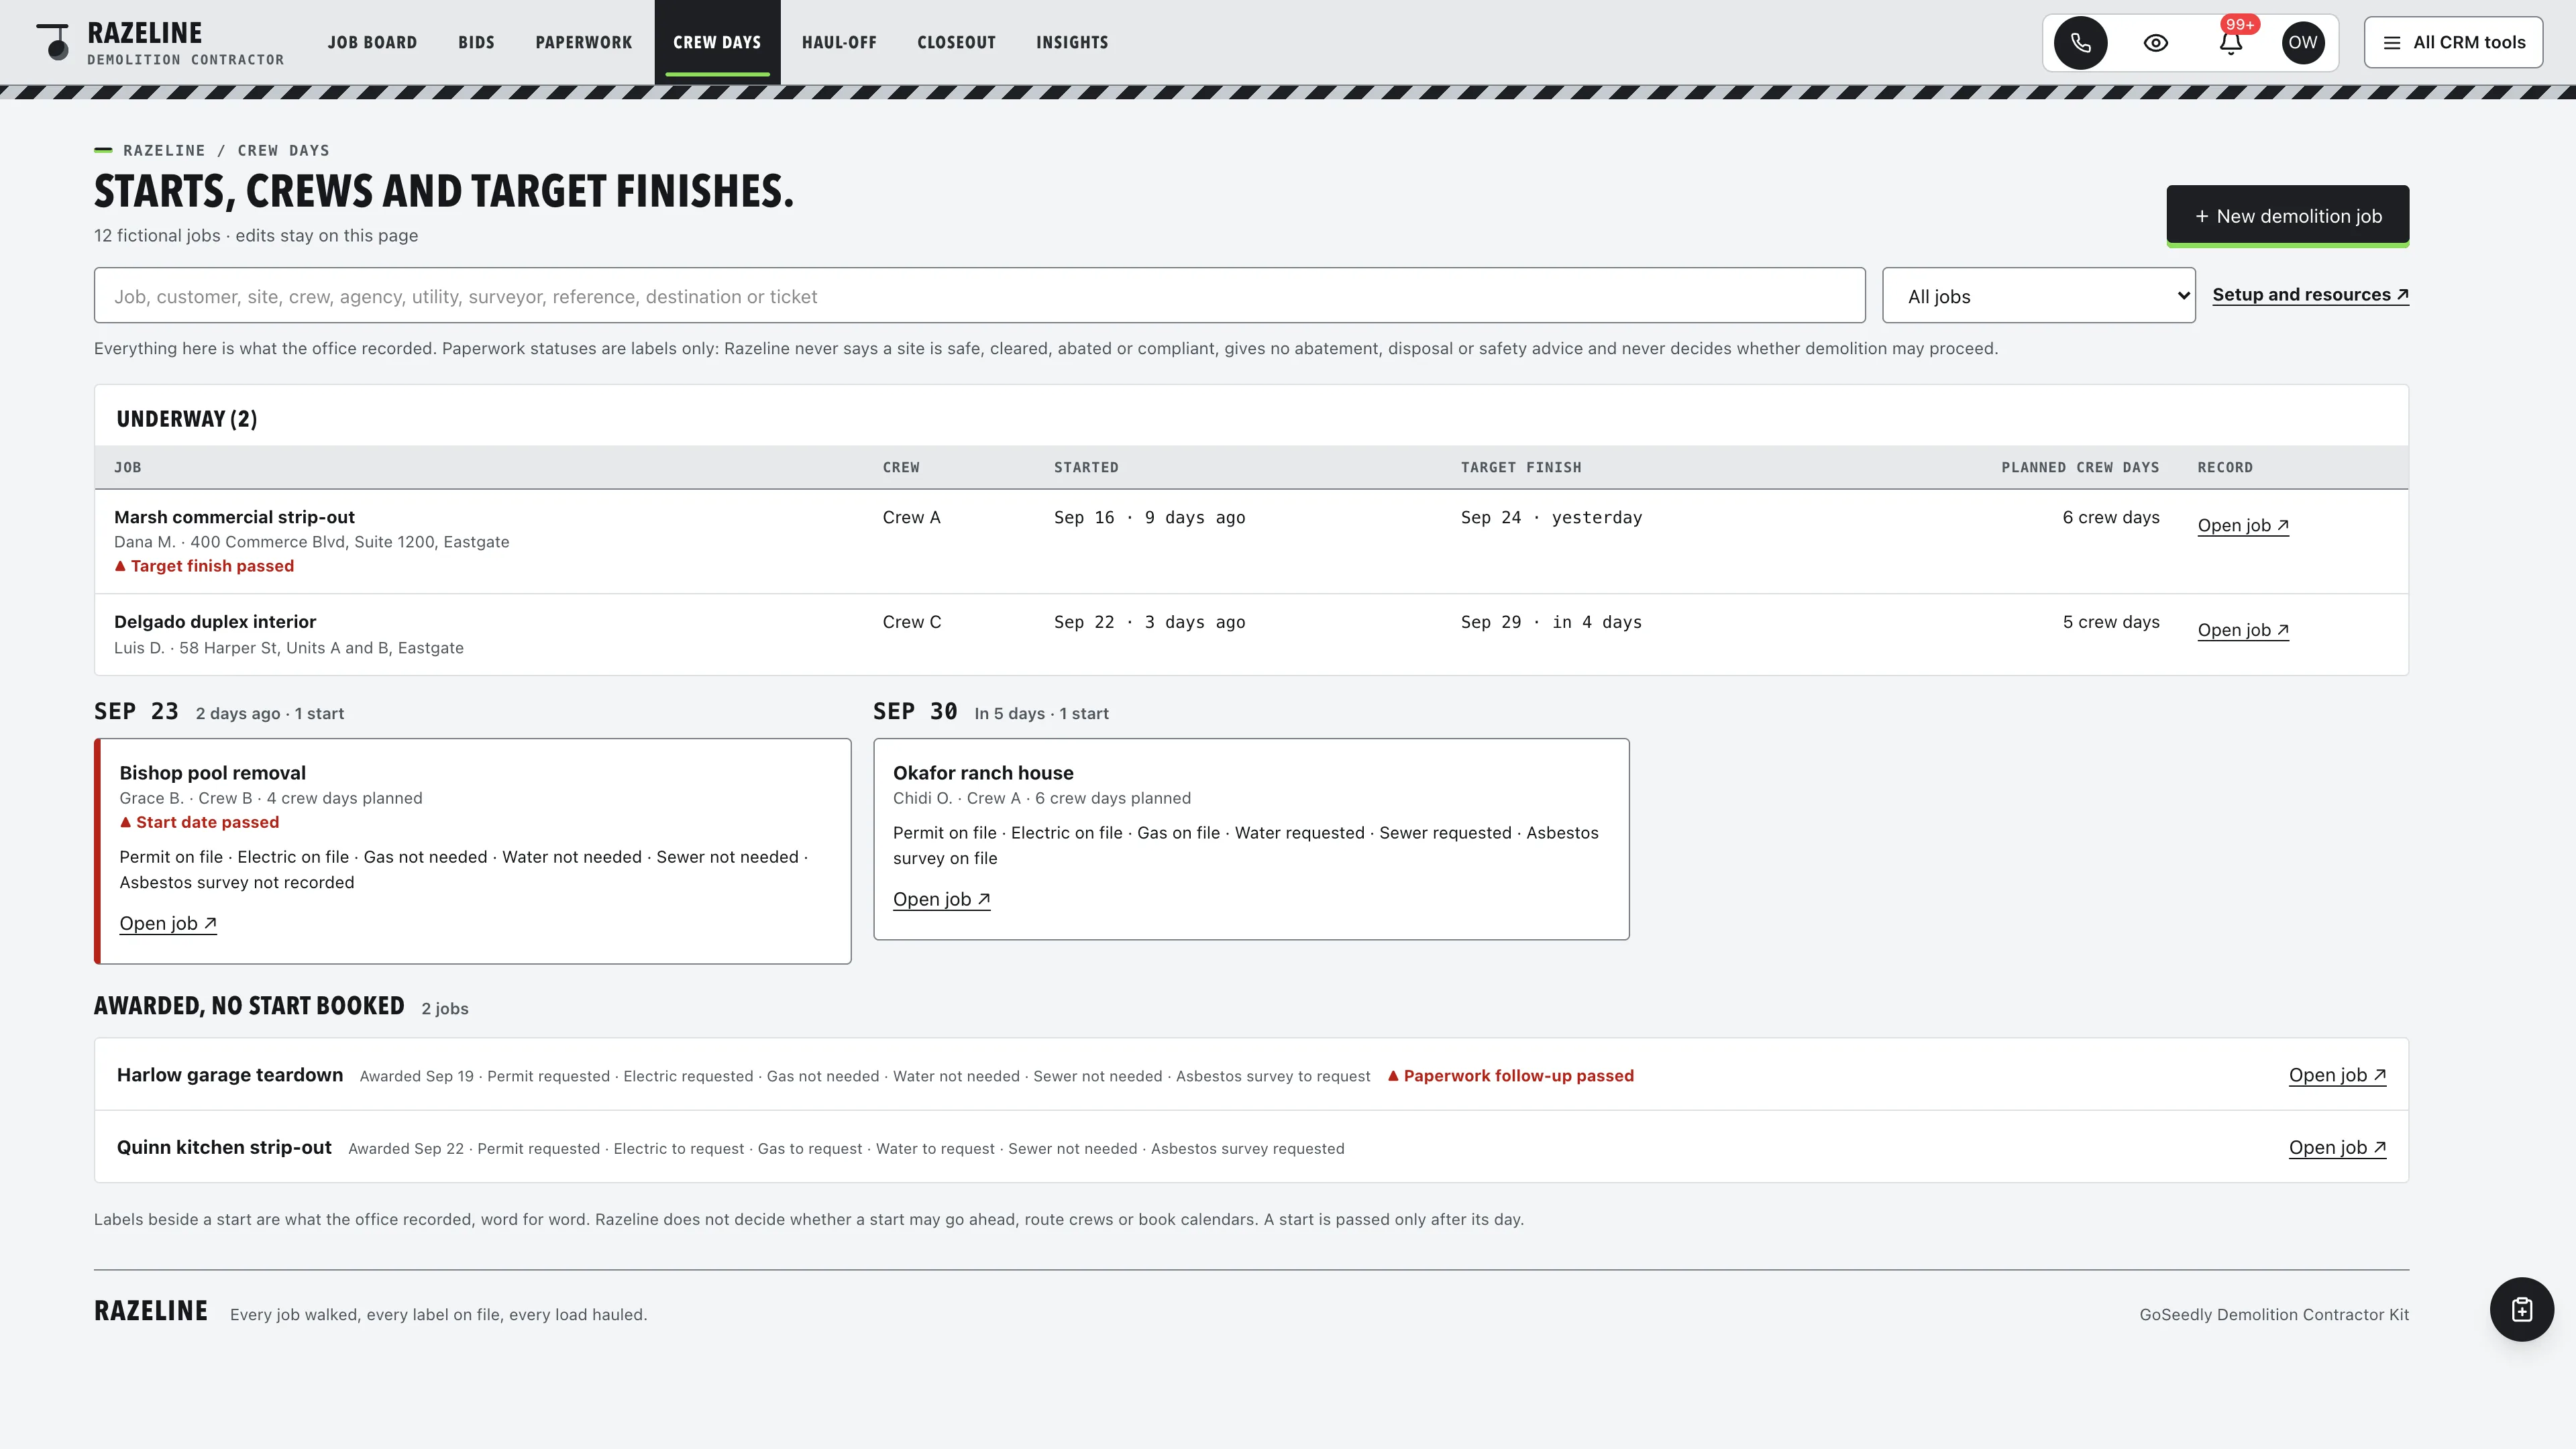Click the Started column header
2576x1449 pixels.
(1086, 468)
